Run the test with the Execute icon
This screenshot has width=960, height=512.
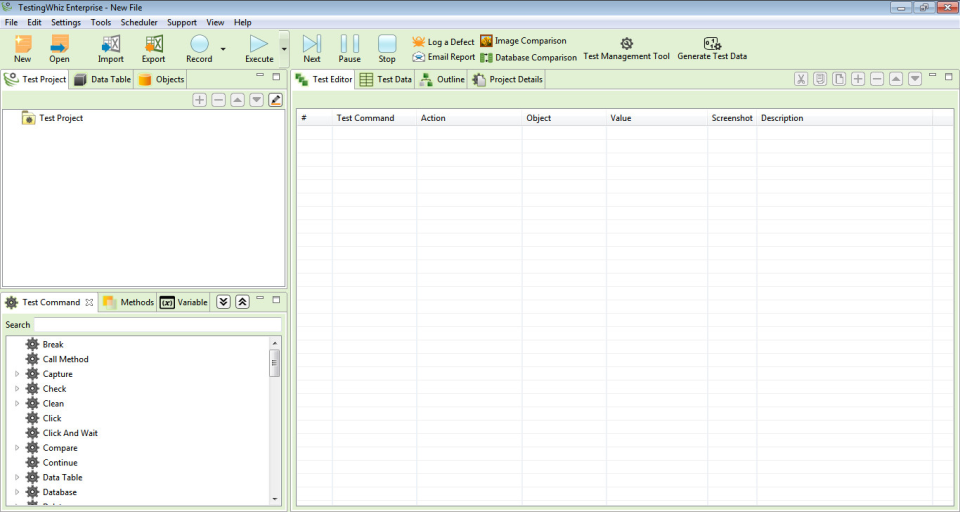(259, 48)
